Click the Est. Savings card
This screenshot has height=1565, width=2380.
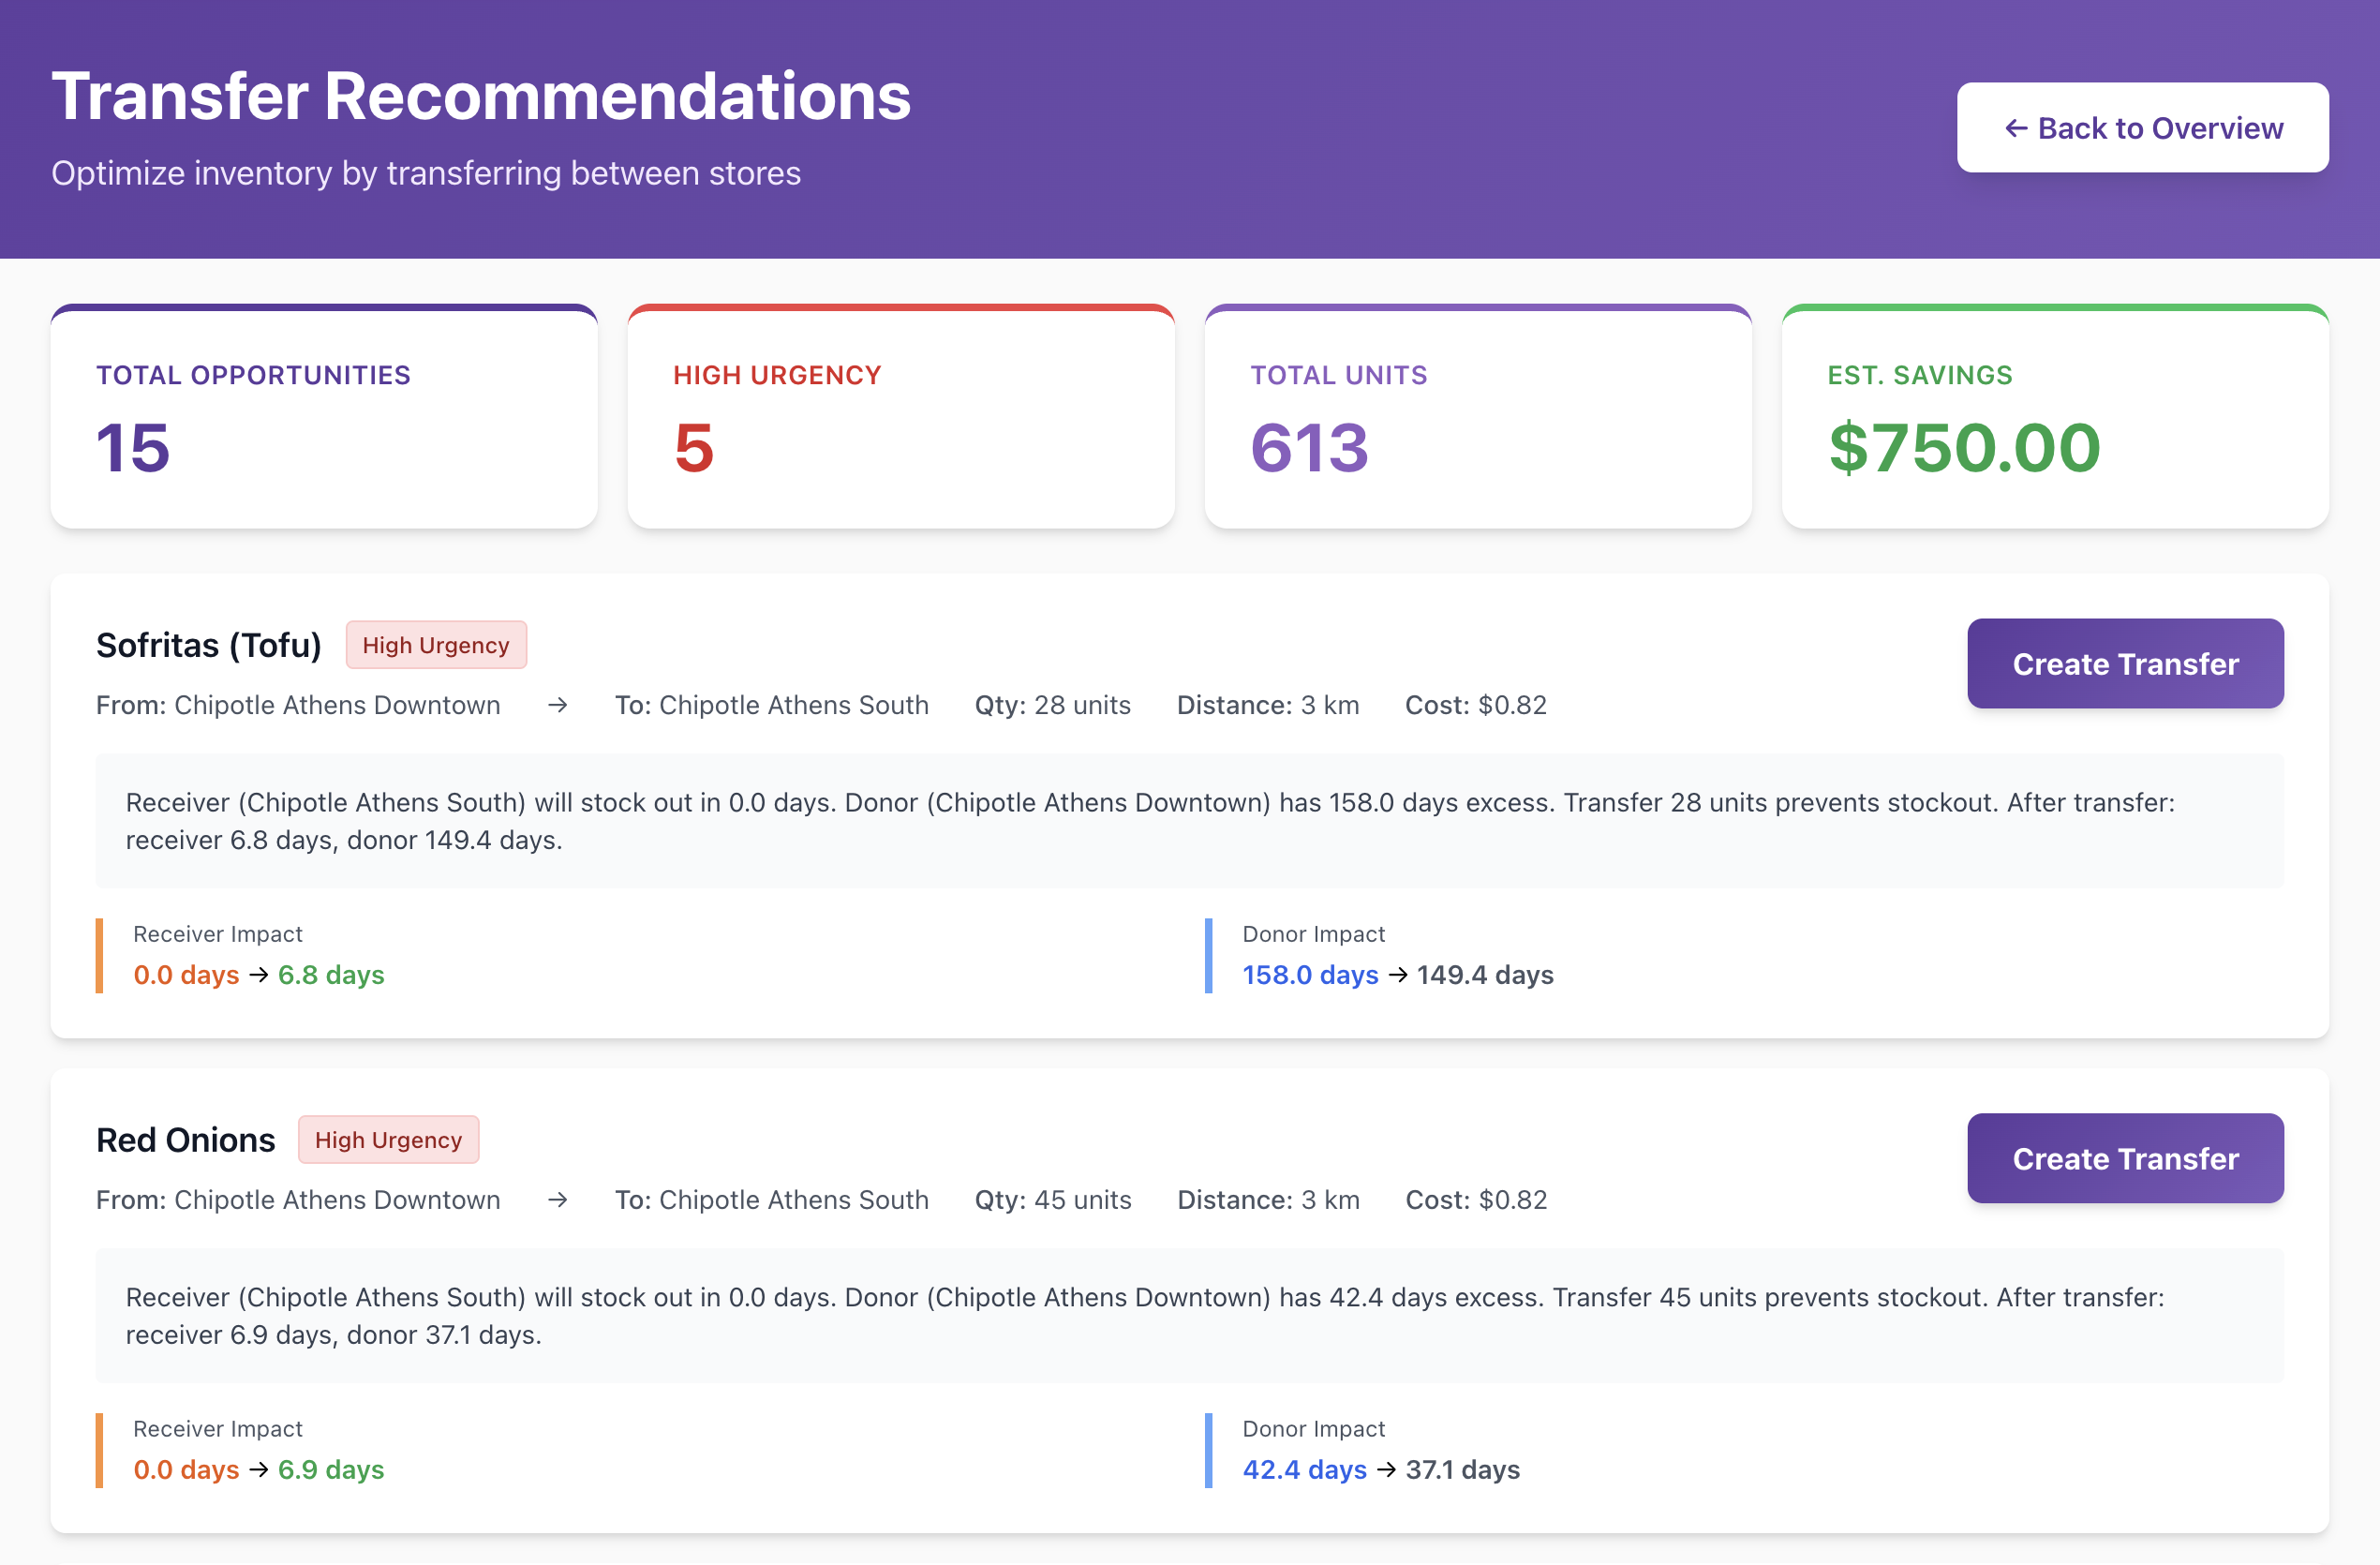[2054, 417]
